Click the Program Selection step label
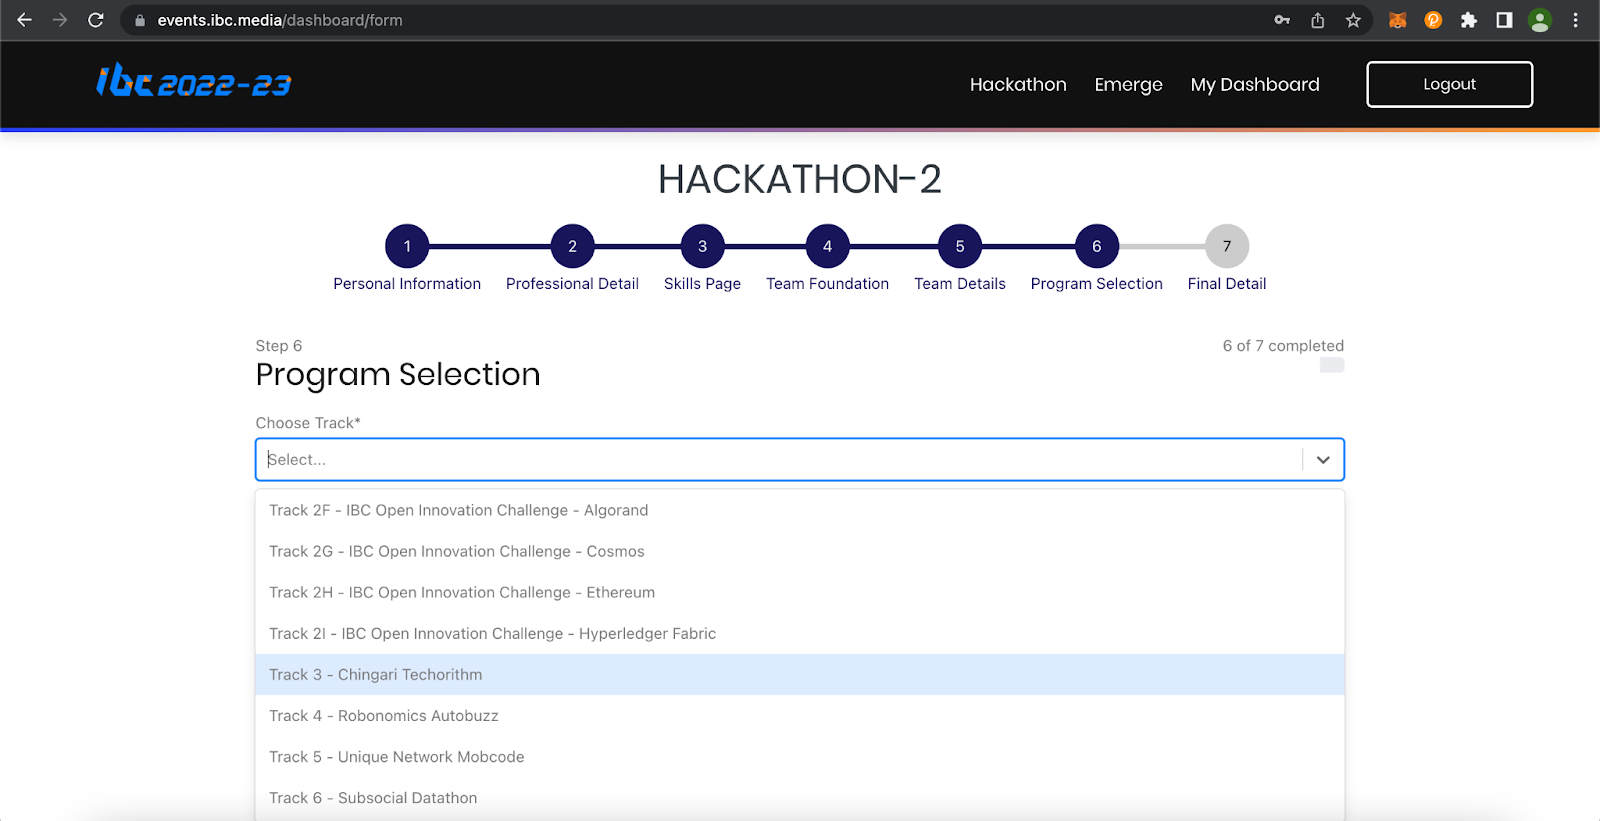1600x821 pixels. pos(1097,284)
